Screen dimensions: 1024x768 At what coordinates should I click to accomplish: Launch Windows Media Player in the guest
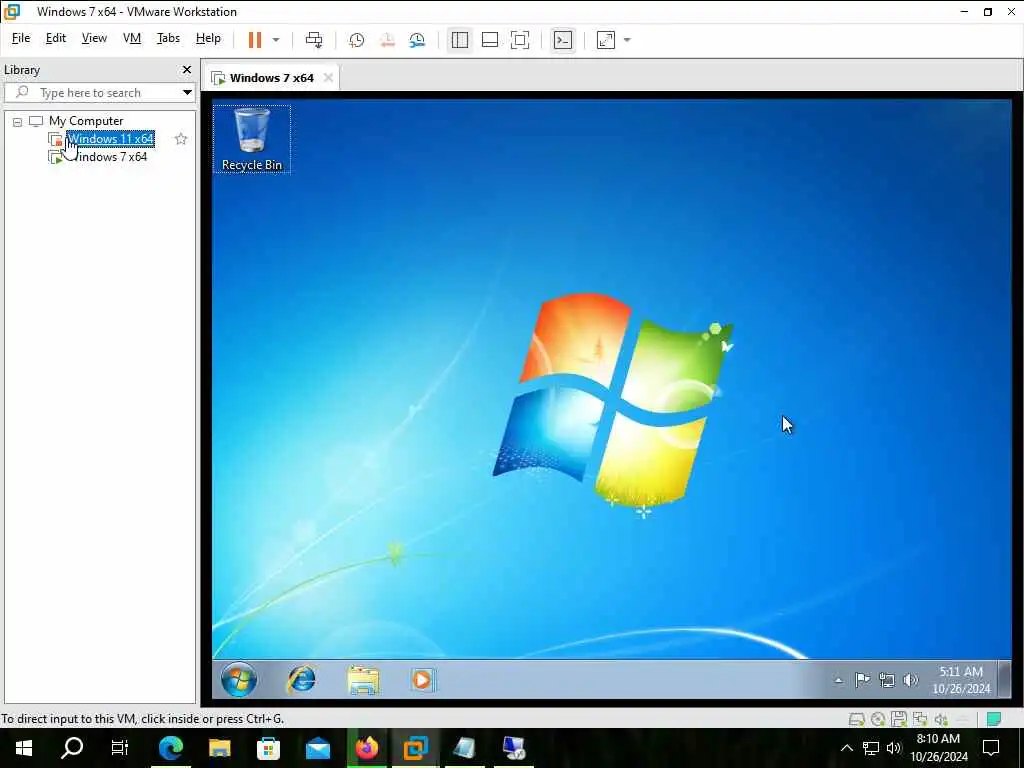coord(423,680)
